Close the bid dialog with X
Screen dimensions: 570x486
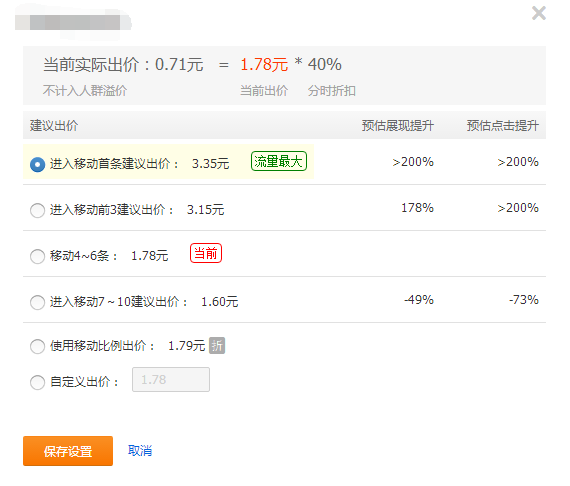[x=539, y=13]
